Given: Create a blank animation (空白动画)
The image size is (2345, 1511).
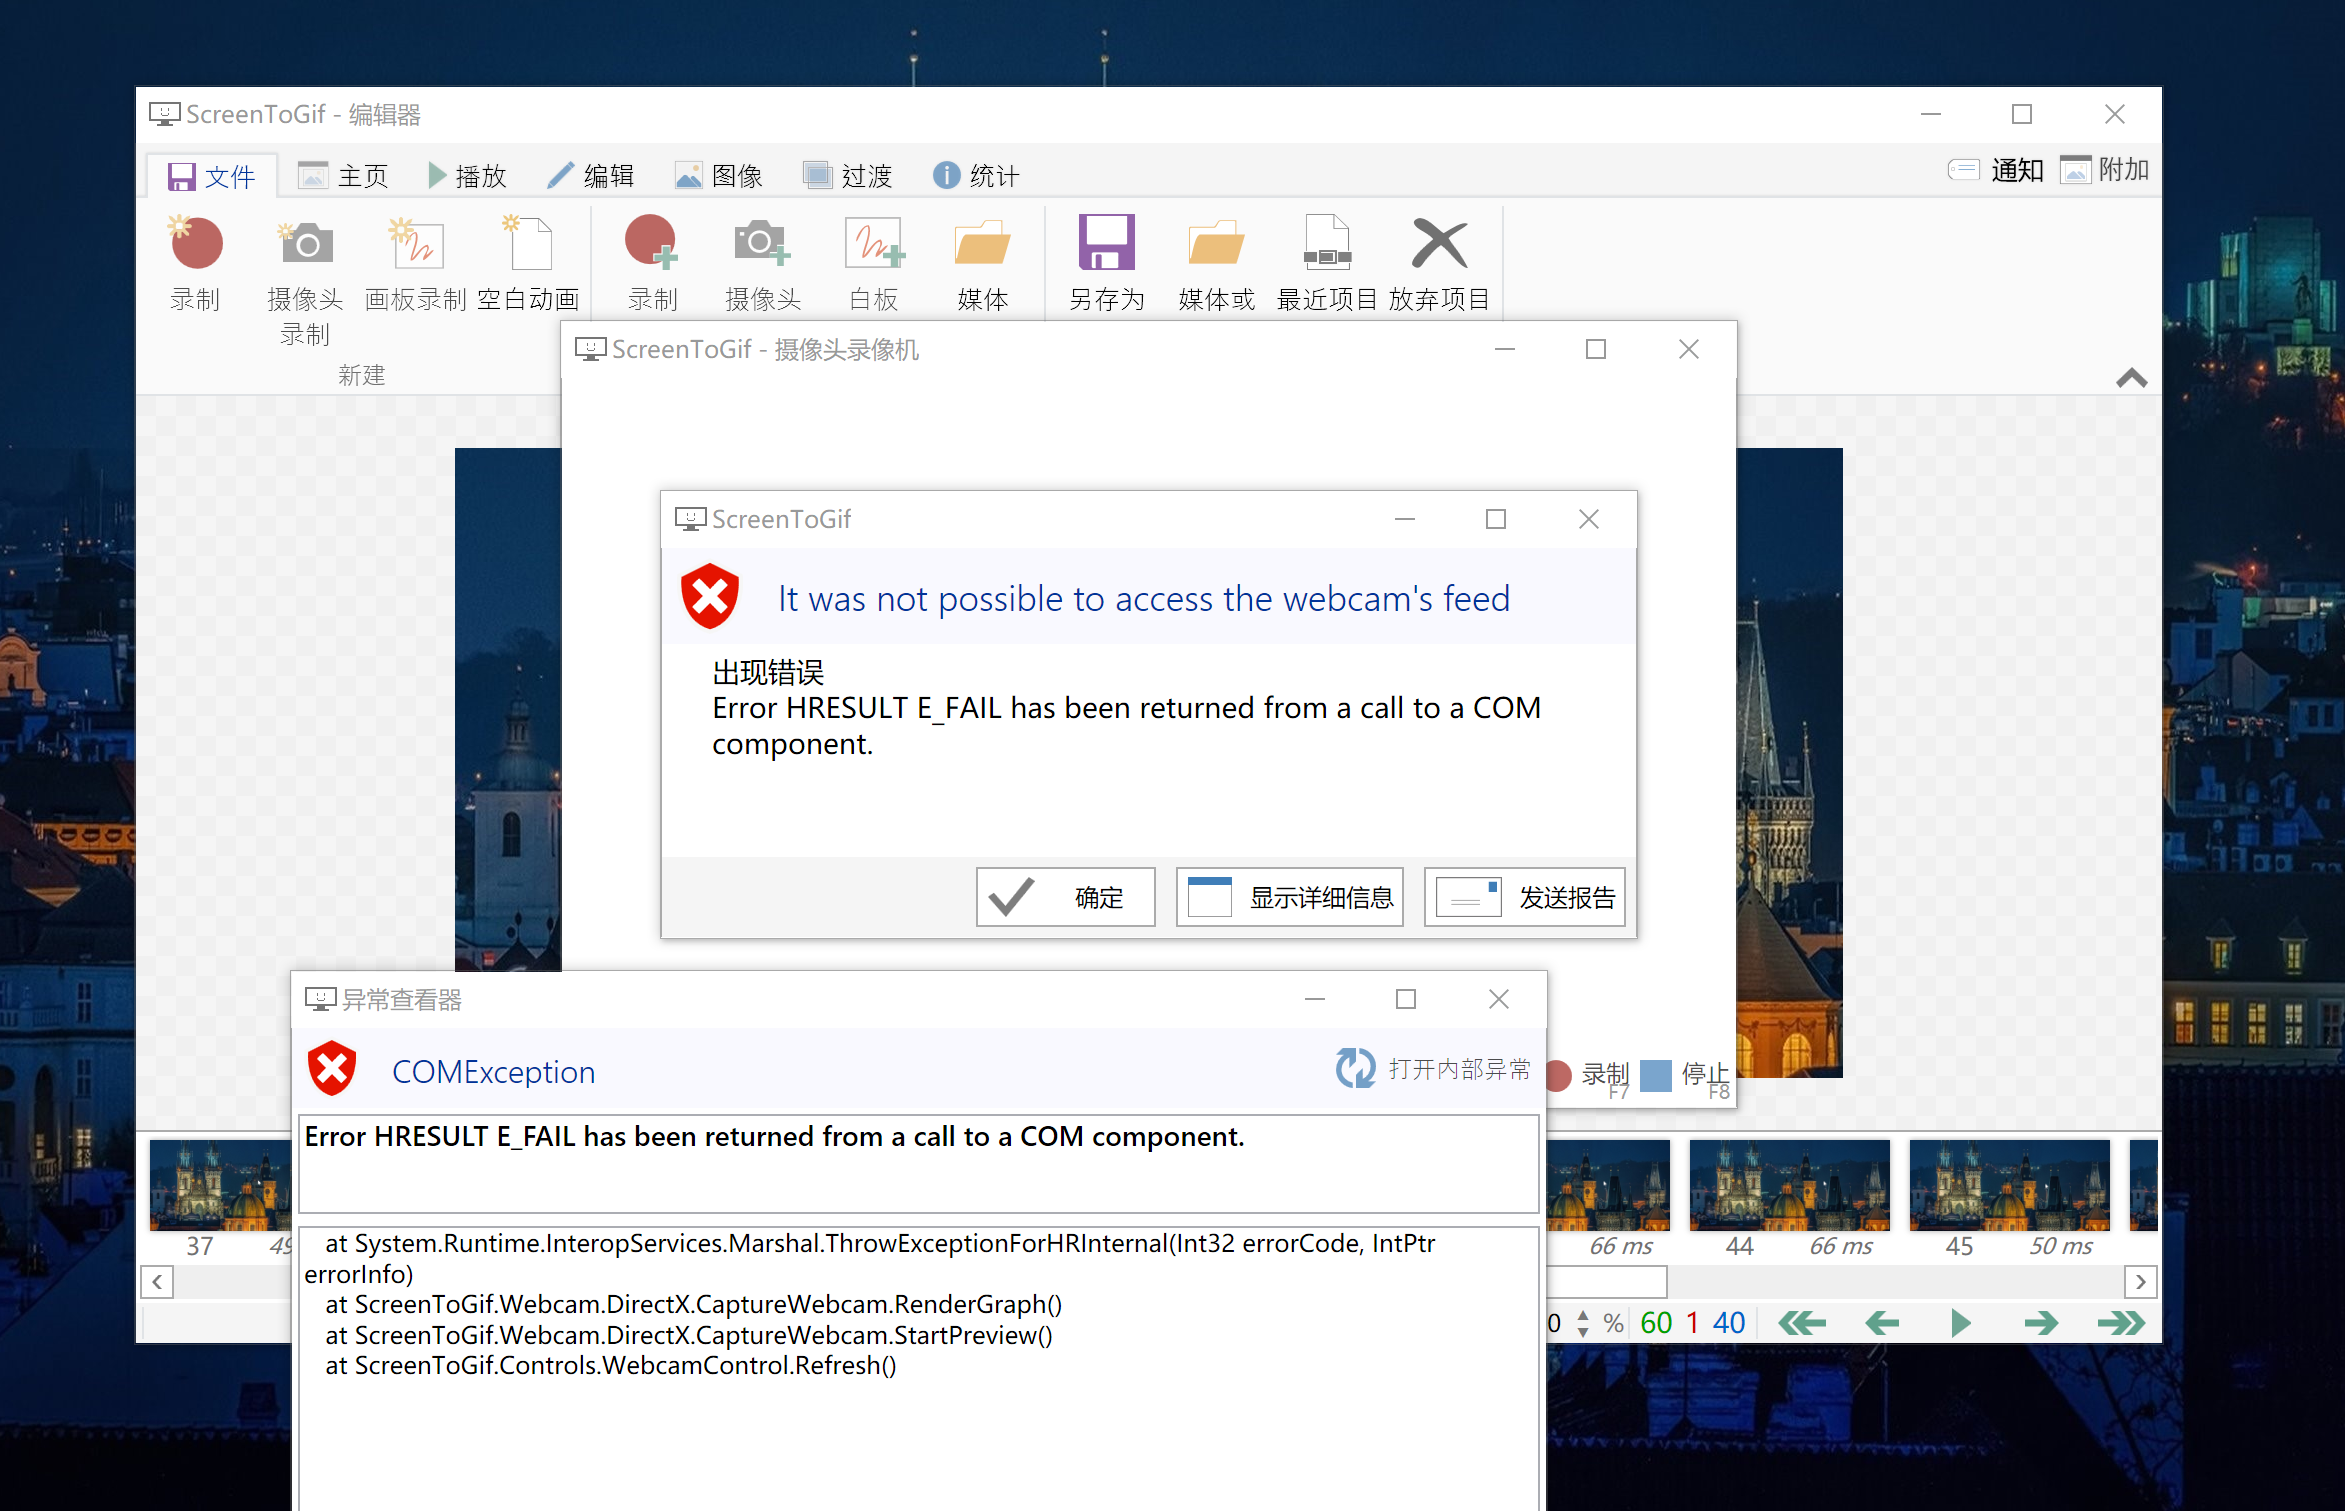Looking at the screenshot, I should 528,245.
